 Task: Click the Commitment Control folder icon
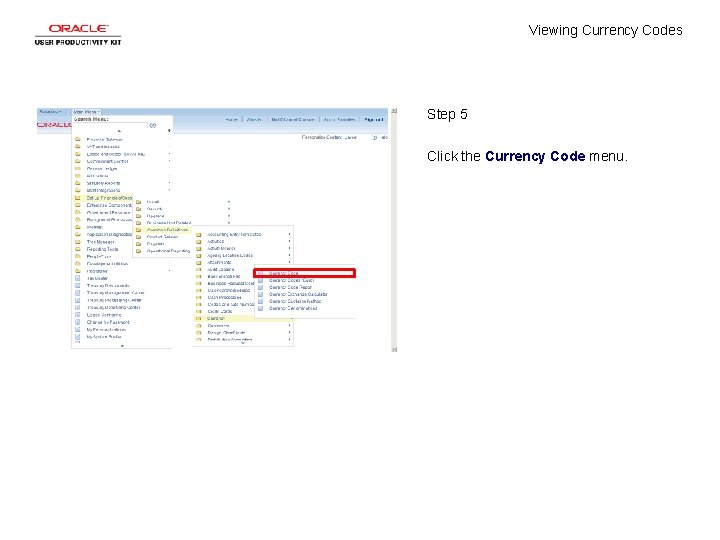[78, 161]
